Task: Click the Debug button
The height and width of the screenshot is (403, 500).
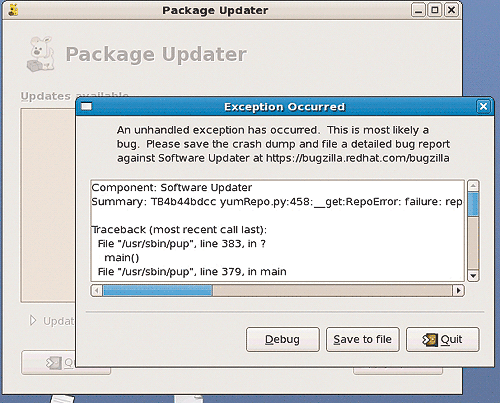Action: 283,339
